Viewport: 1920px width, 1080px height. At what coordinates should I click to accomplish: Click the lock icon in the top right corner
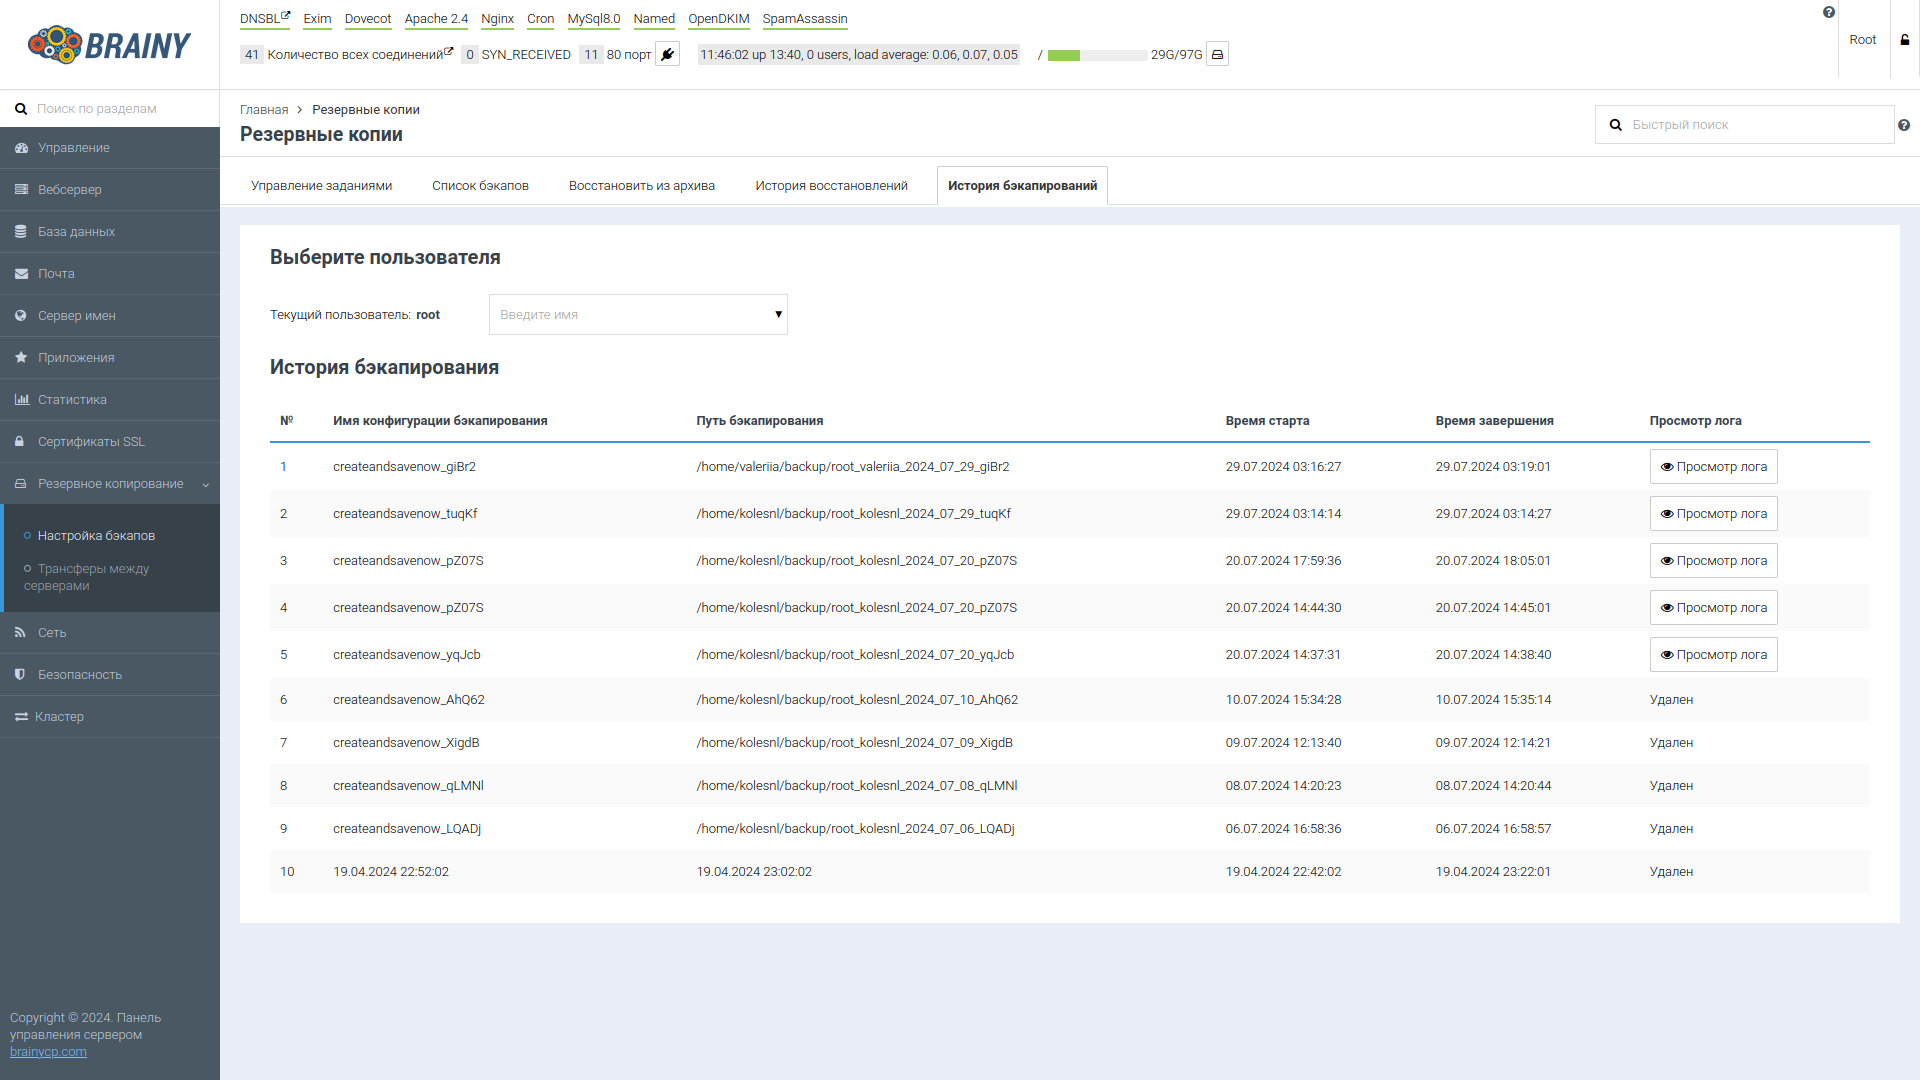point(1903,40)
